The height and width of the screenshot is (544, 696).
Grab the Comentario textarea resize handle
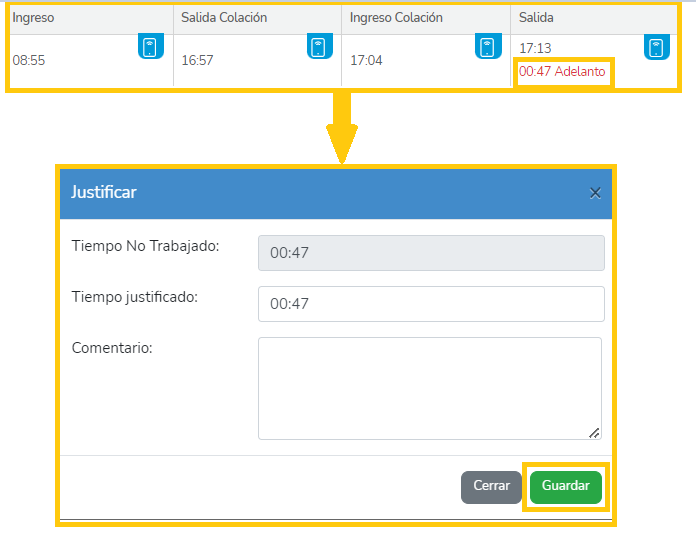point(594,432)
